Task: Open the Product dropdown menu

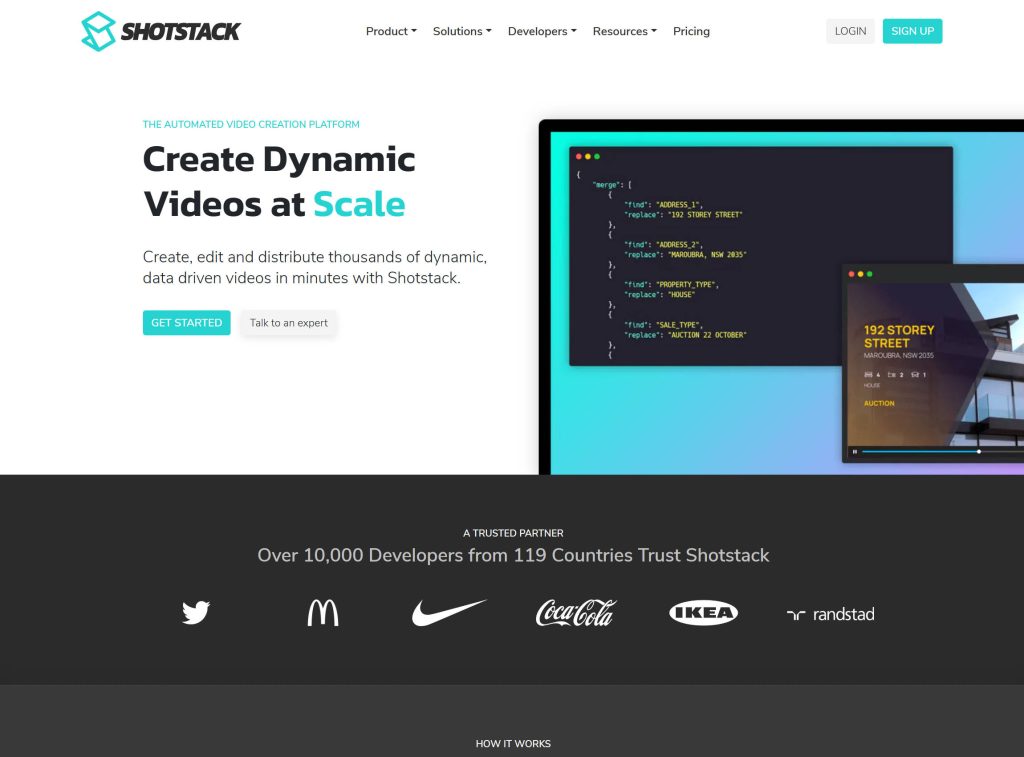Action: click(391, 31)
